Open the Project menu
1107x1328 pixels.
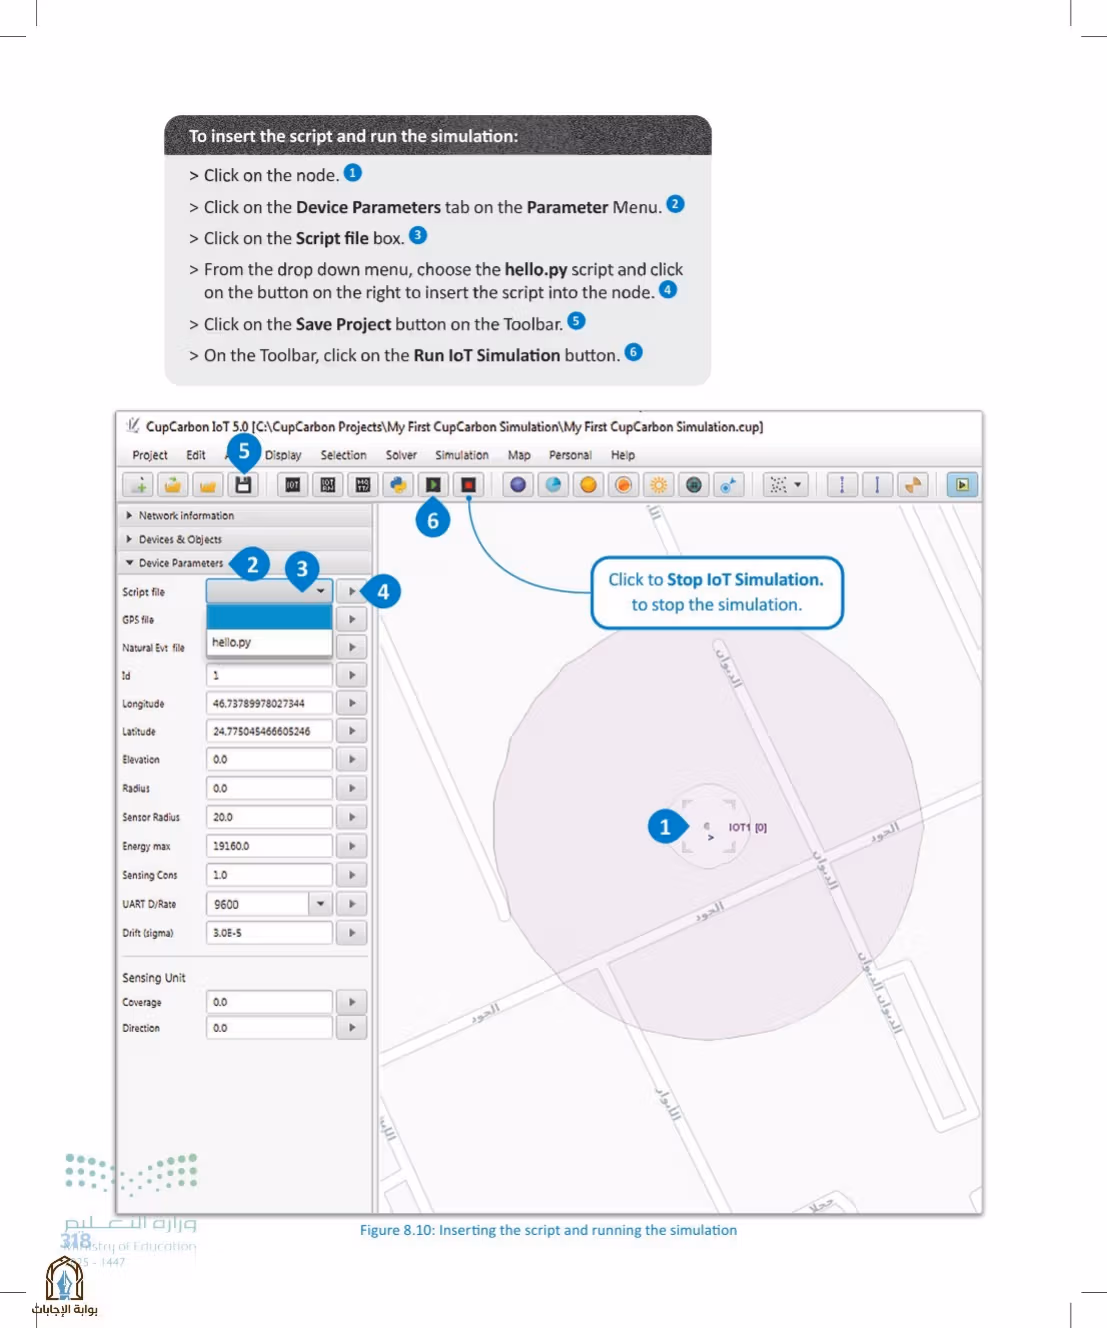pyautogui.click(x=150, y=455)
